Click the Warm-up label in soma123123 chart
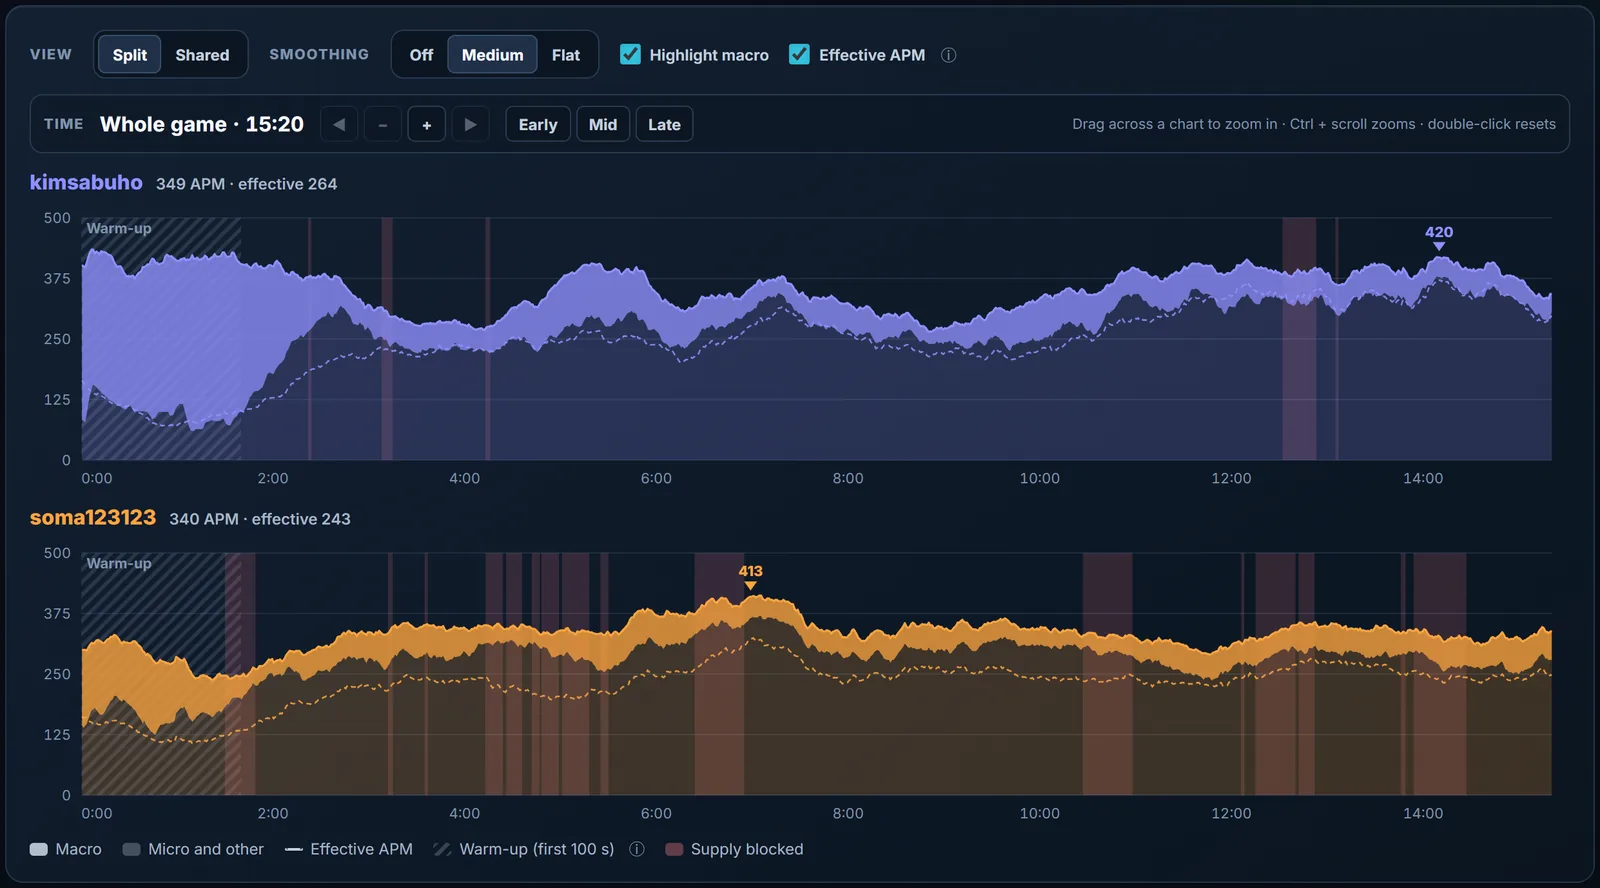The width and height of the screenshot is (1600, 888). pos(119,563)
